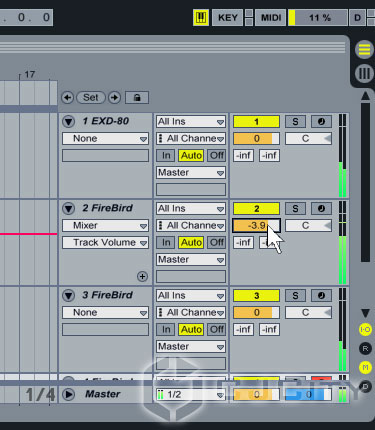Go to previous locator arrow

tap(68, 98)
